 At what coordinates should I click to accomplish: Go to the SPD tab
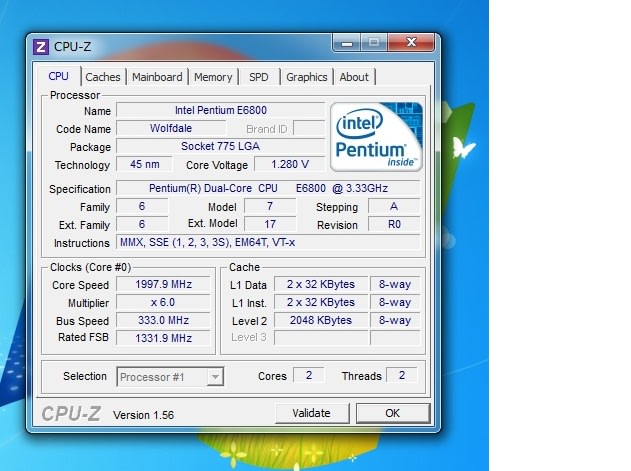point(258,77)
